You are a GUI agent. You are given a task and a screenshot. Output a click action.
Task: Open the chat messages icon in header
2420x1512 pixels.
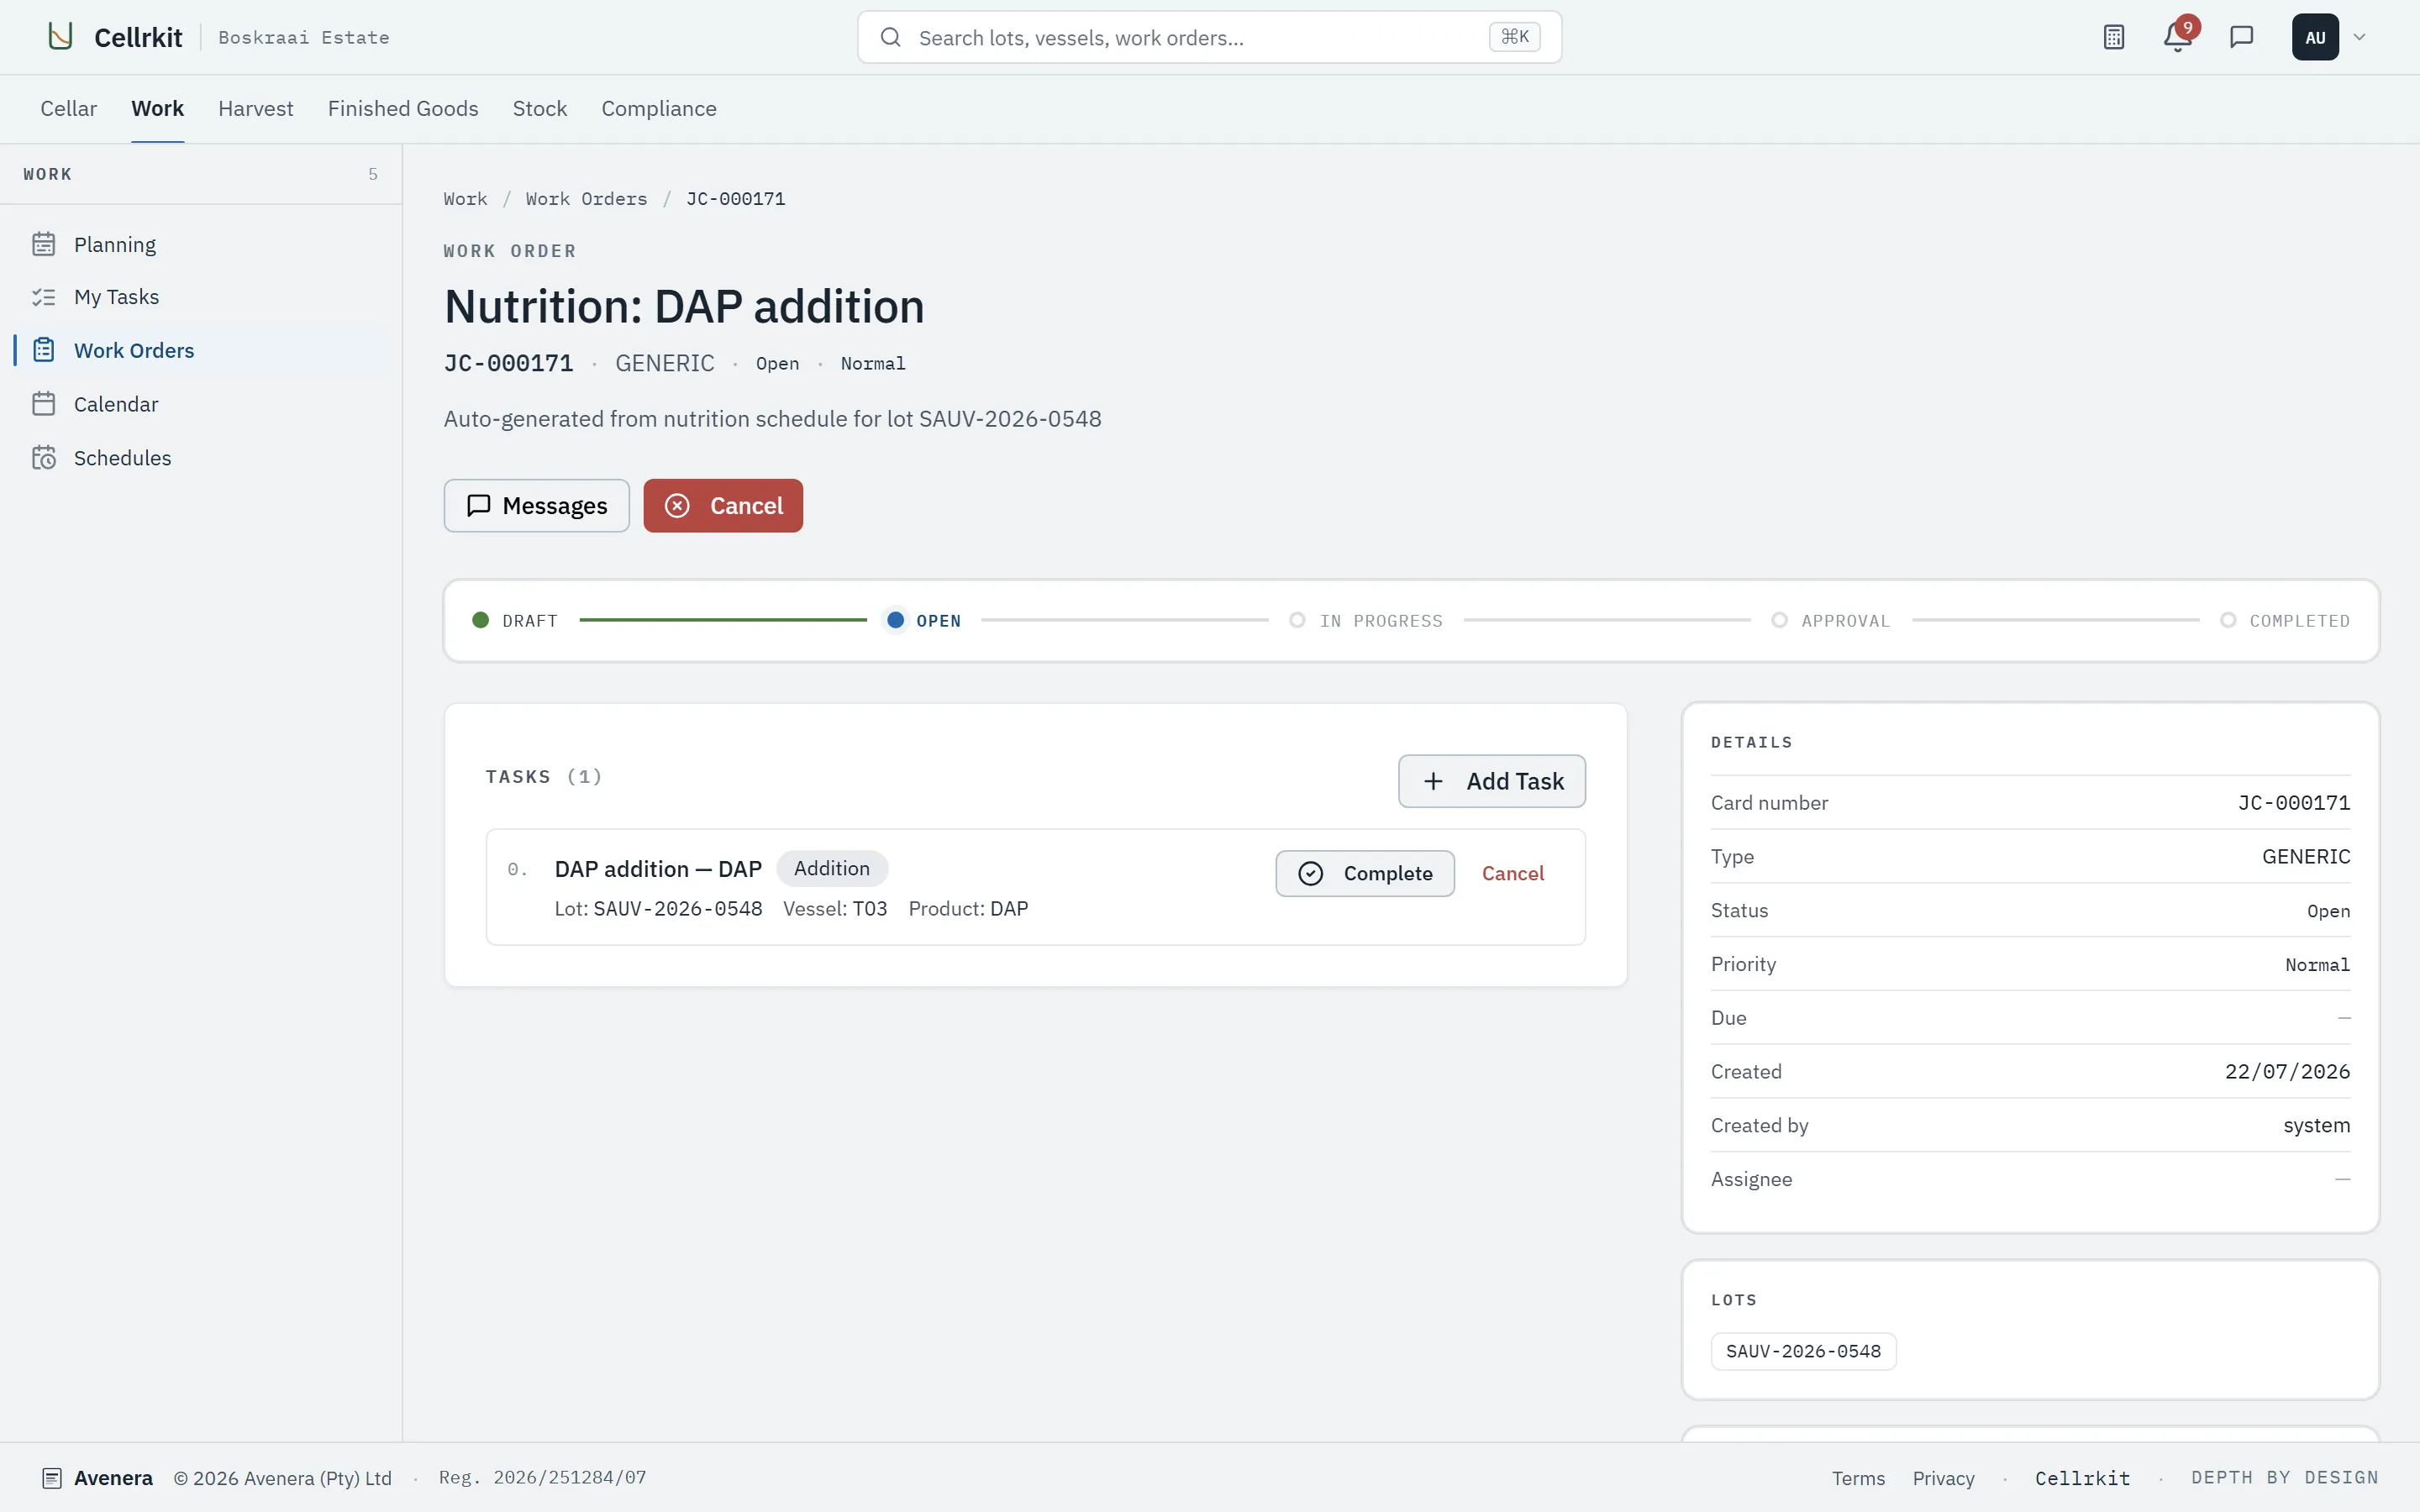[2241, 37]
